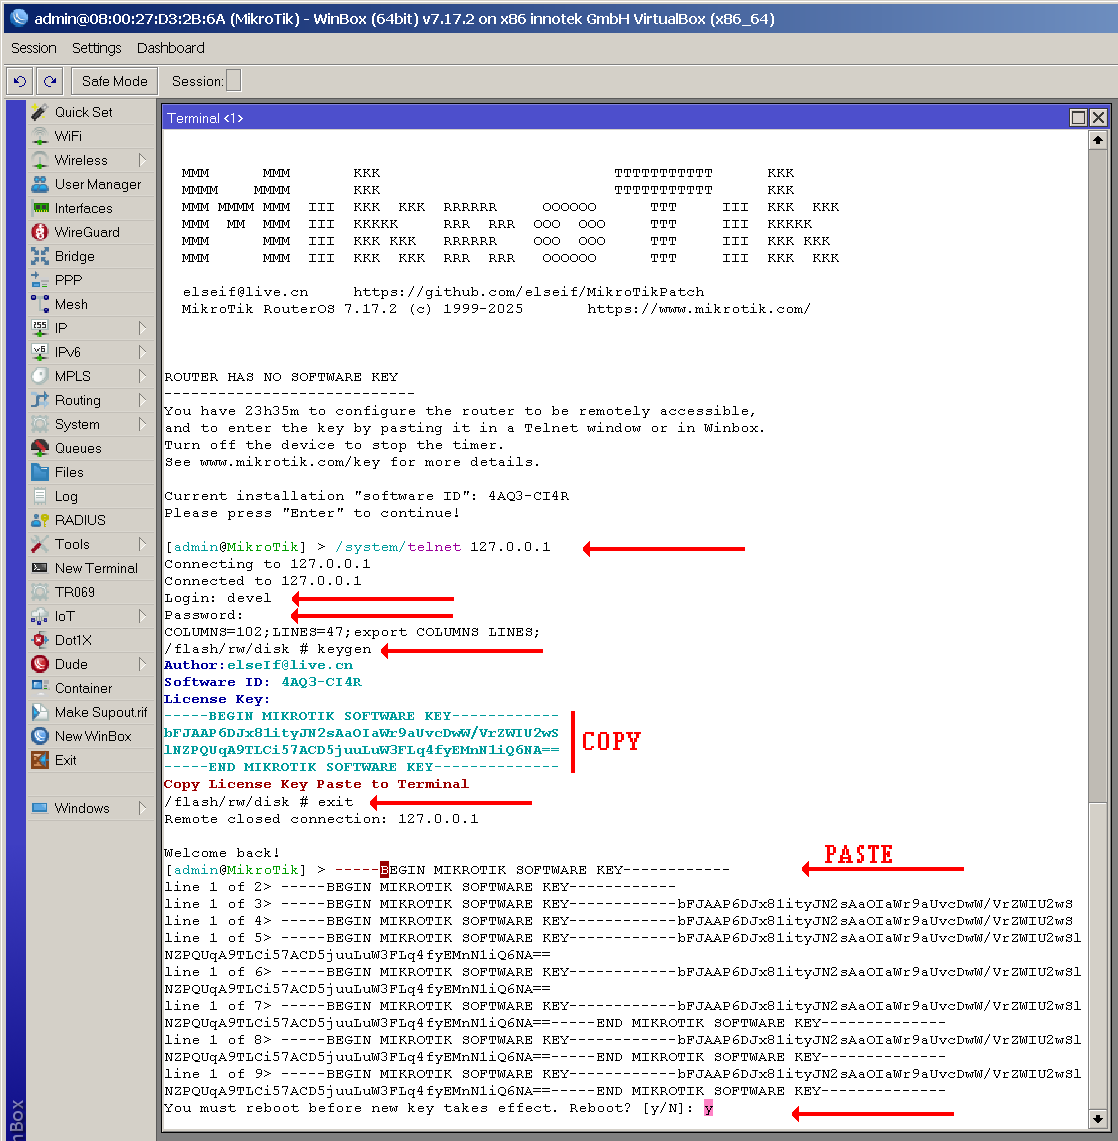Click the WireGuard icon in sidebar
1118x1141 pixels.
pyautogui.click(x=40, y=232)
